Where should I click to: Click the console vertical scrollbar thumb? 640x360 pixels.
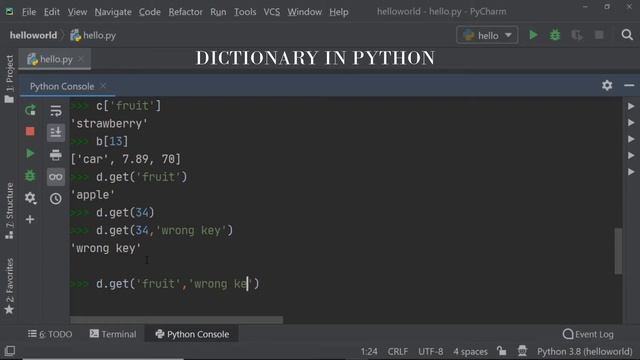pos(618,251)
